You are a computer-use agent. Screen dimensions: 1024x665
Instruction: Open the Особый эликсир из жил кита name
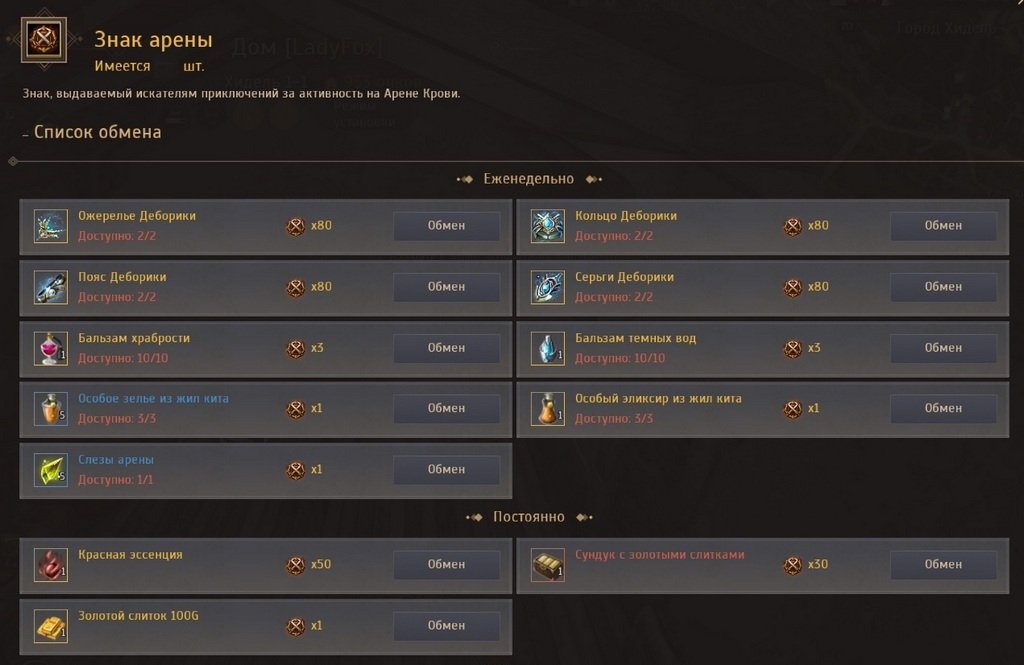coord(658,398)
